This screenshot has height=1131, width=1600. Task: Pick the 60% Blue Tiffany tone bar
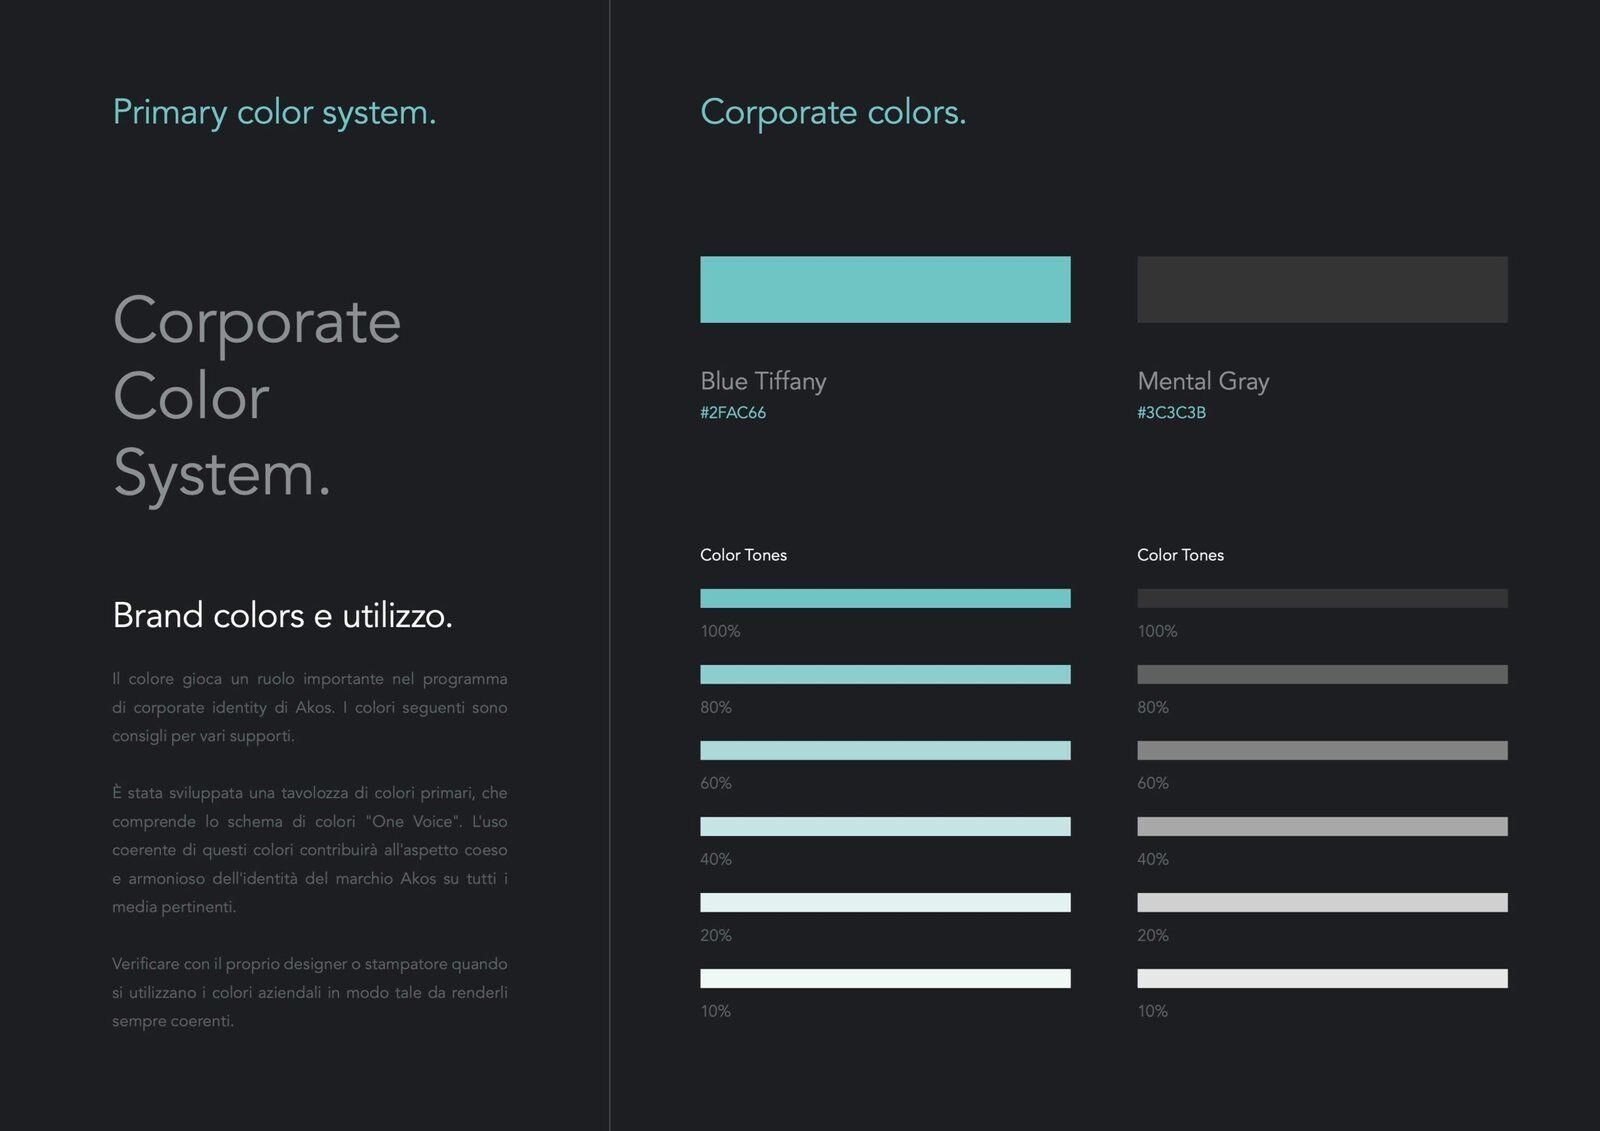[885, 750]
